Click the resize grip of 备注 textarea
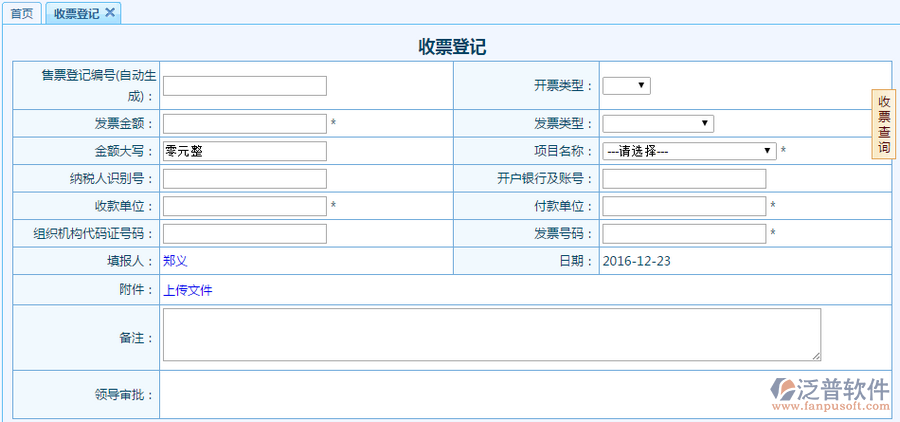This screenshot has height=422, width=900. pyautogui.click(x=816, y=356)
